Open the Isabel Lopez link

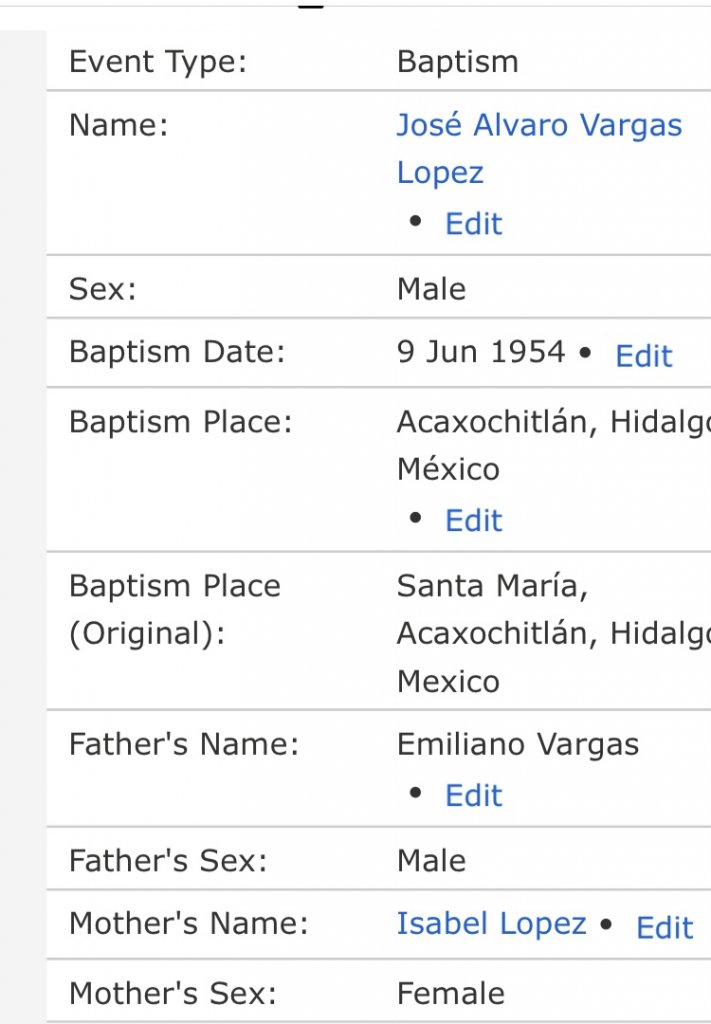[x=491, y=923]
